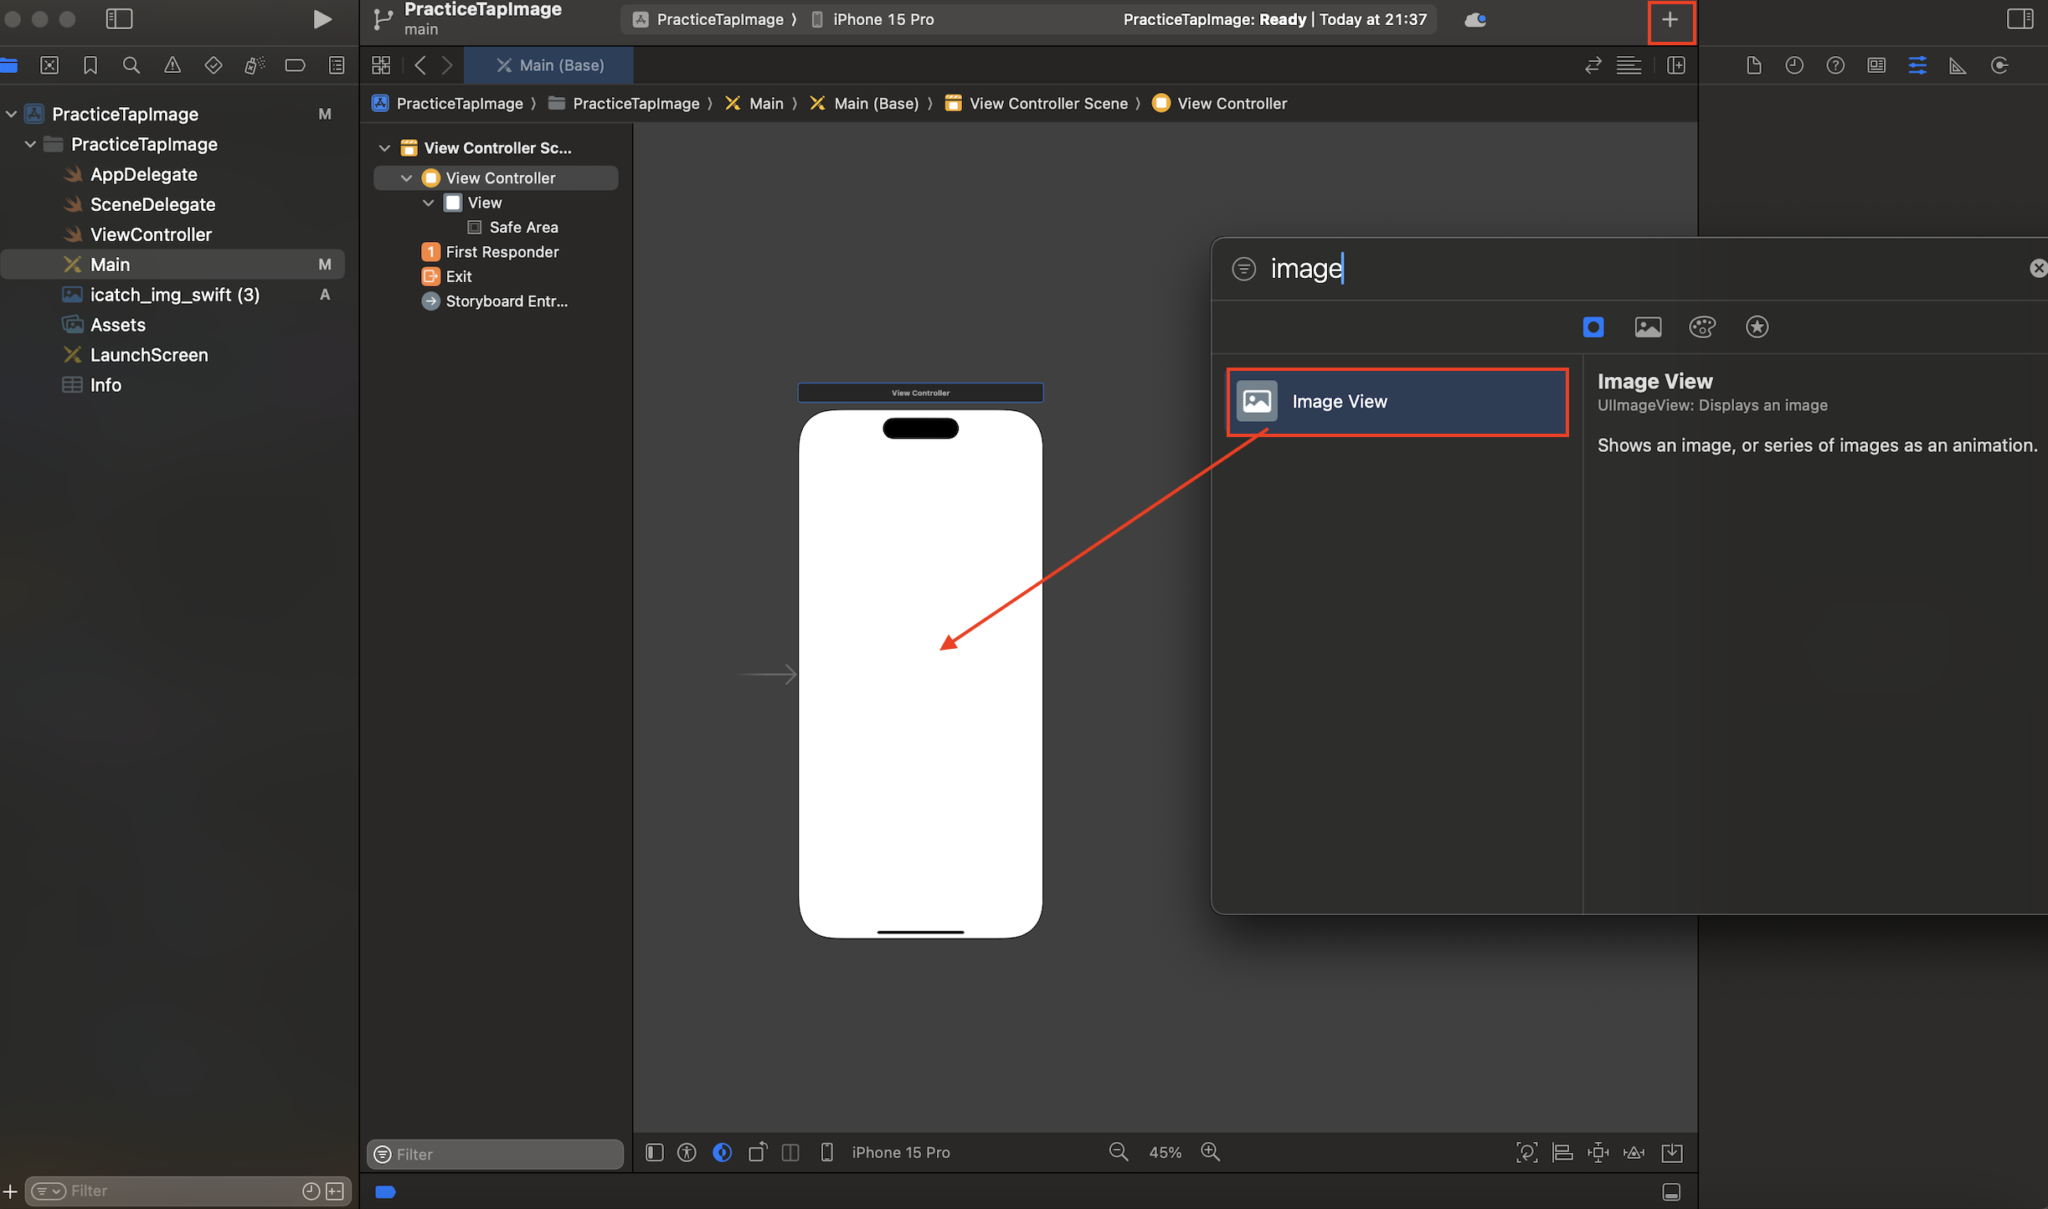2048x1209 pixels.
Task: Select the media library photo tab
Action: 1648,326
